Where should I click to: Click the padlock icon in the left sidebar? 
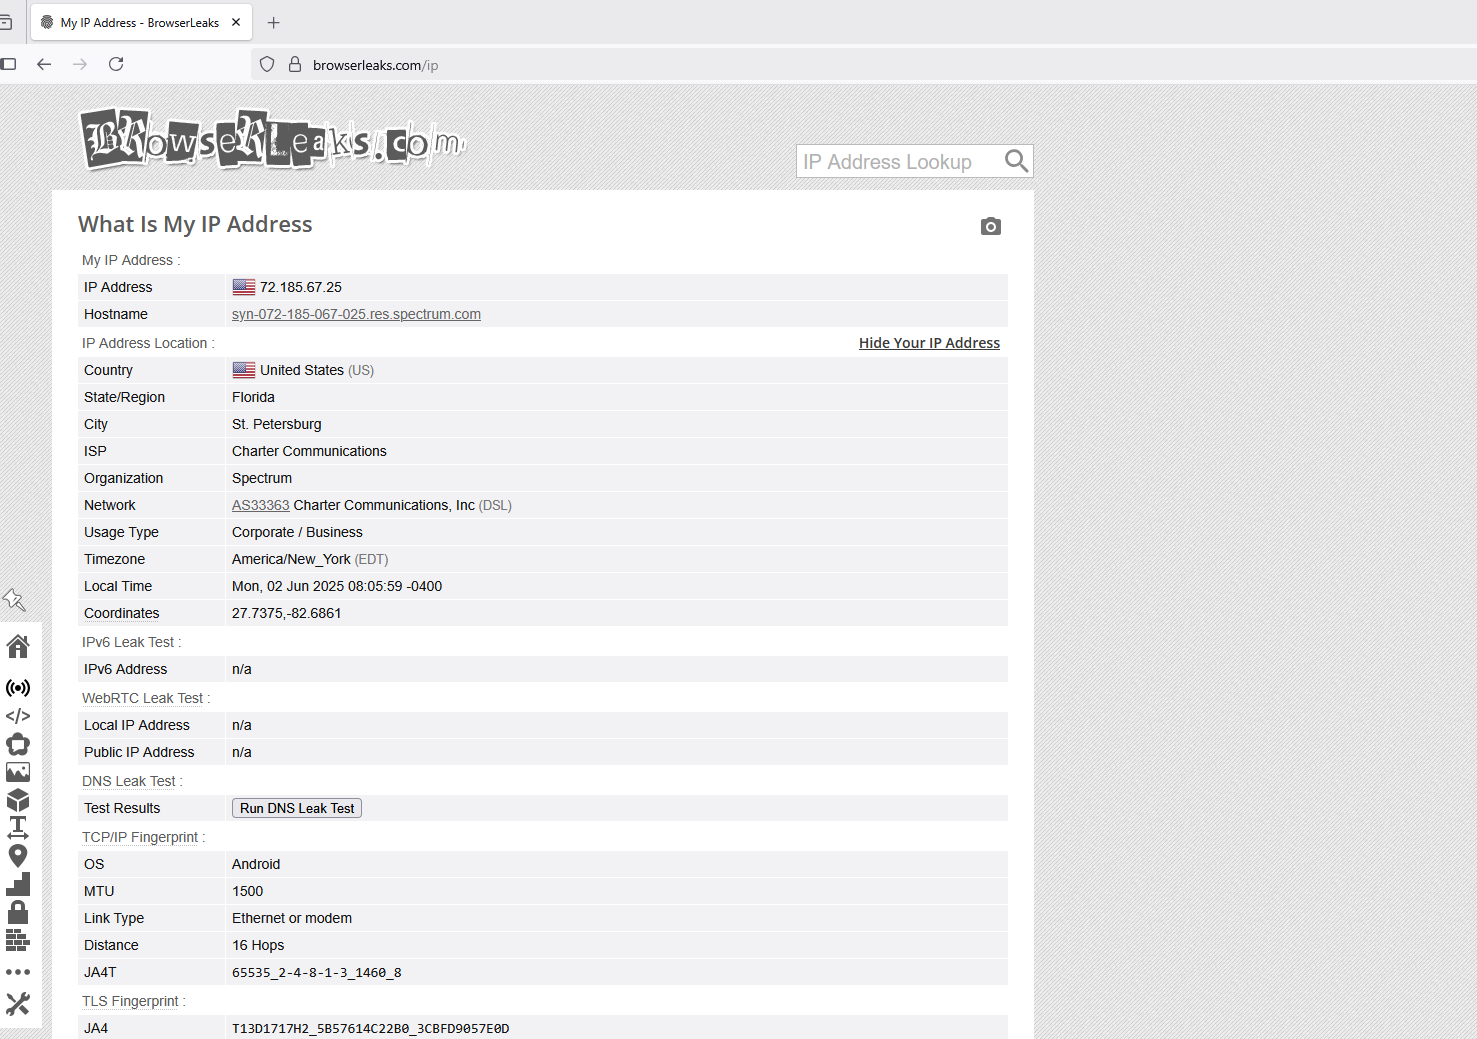18,912
